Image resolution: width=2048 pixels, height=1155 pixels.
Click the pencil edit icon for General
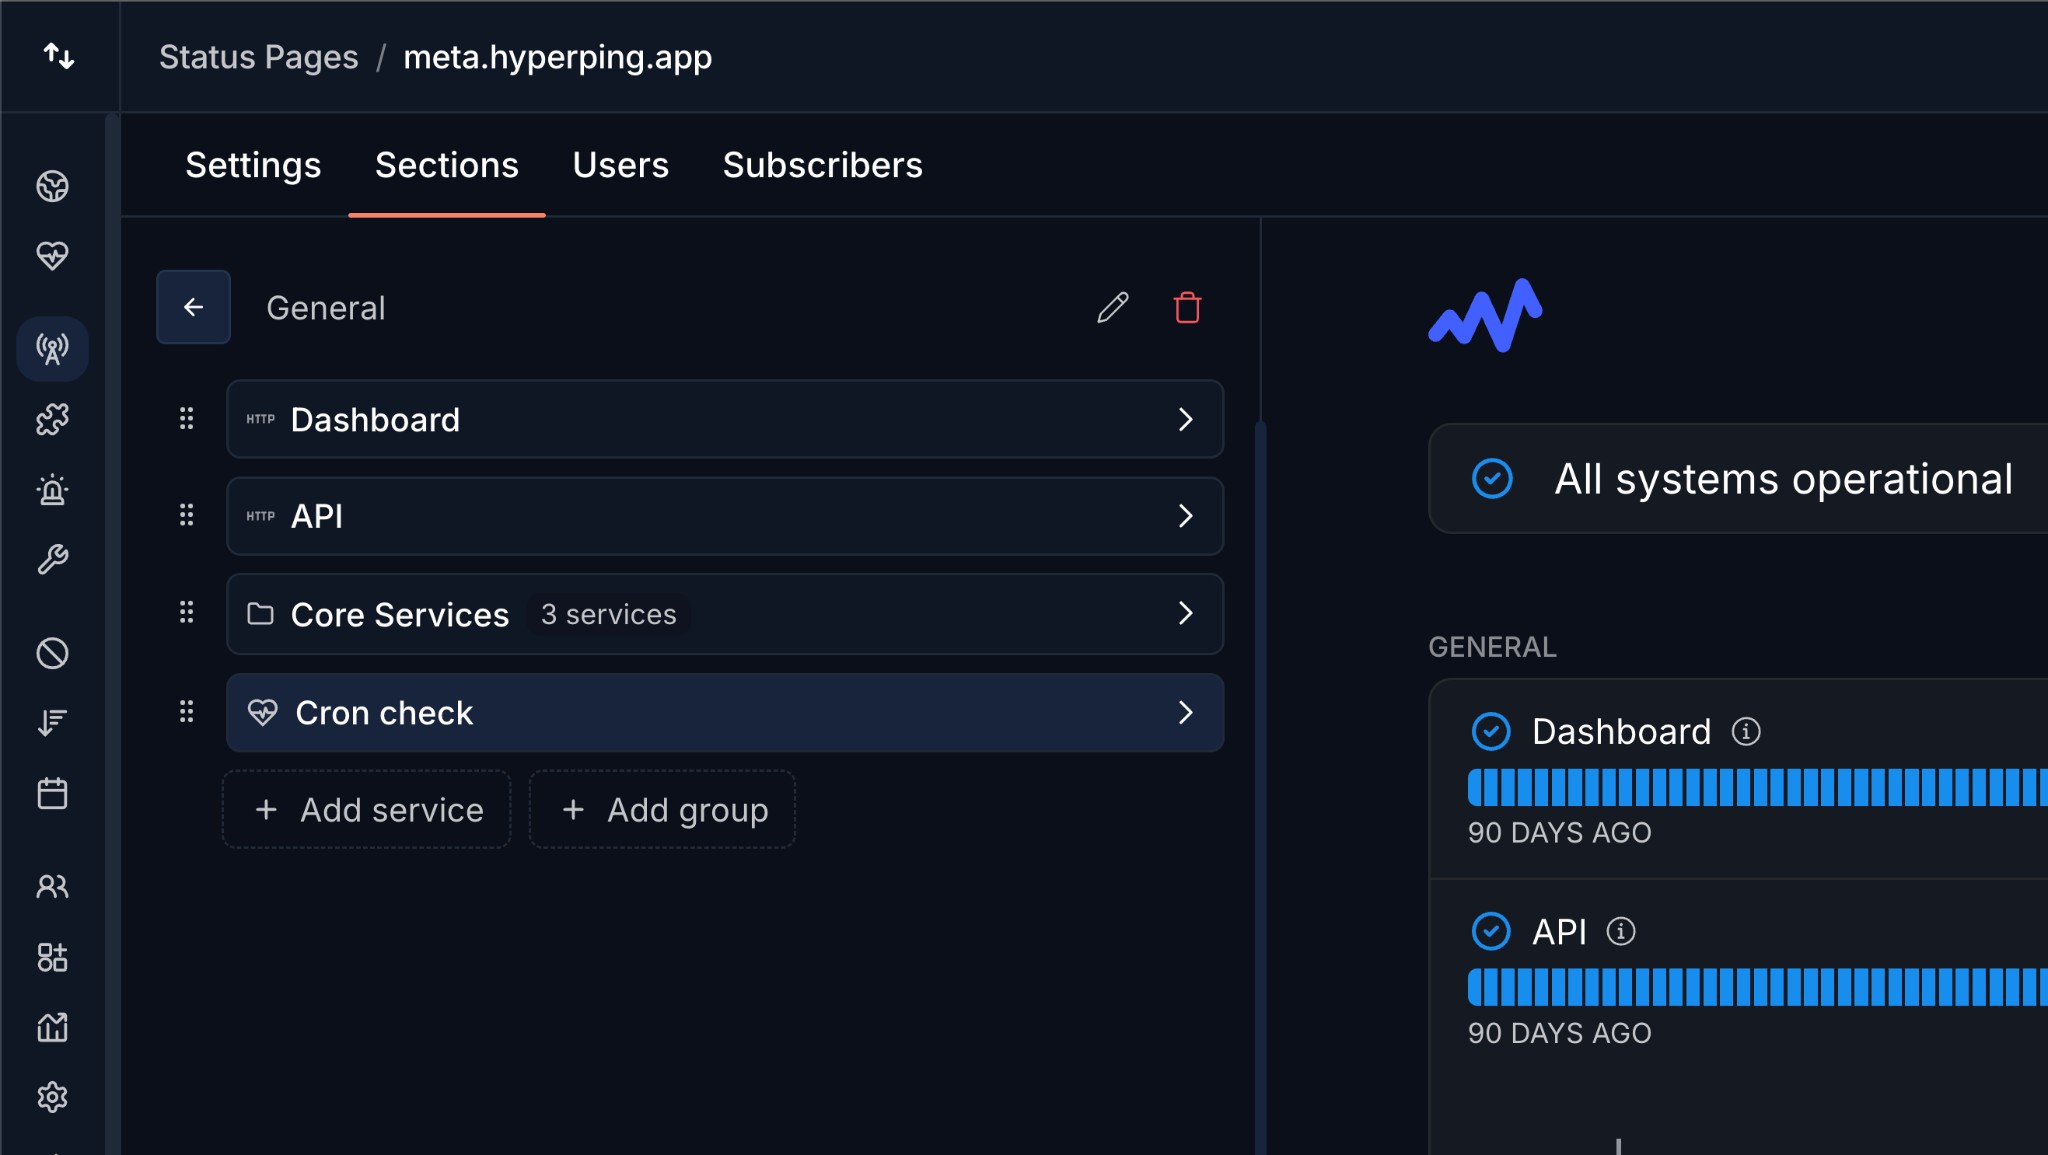(1112, 308)
